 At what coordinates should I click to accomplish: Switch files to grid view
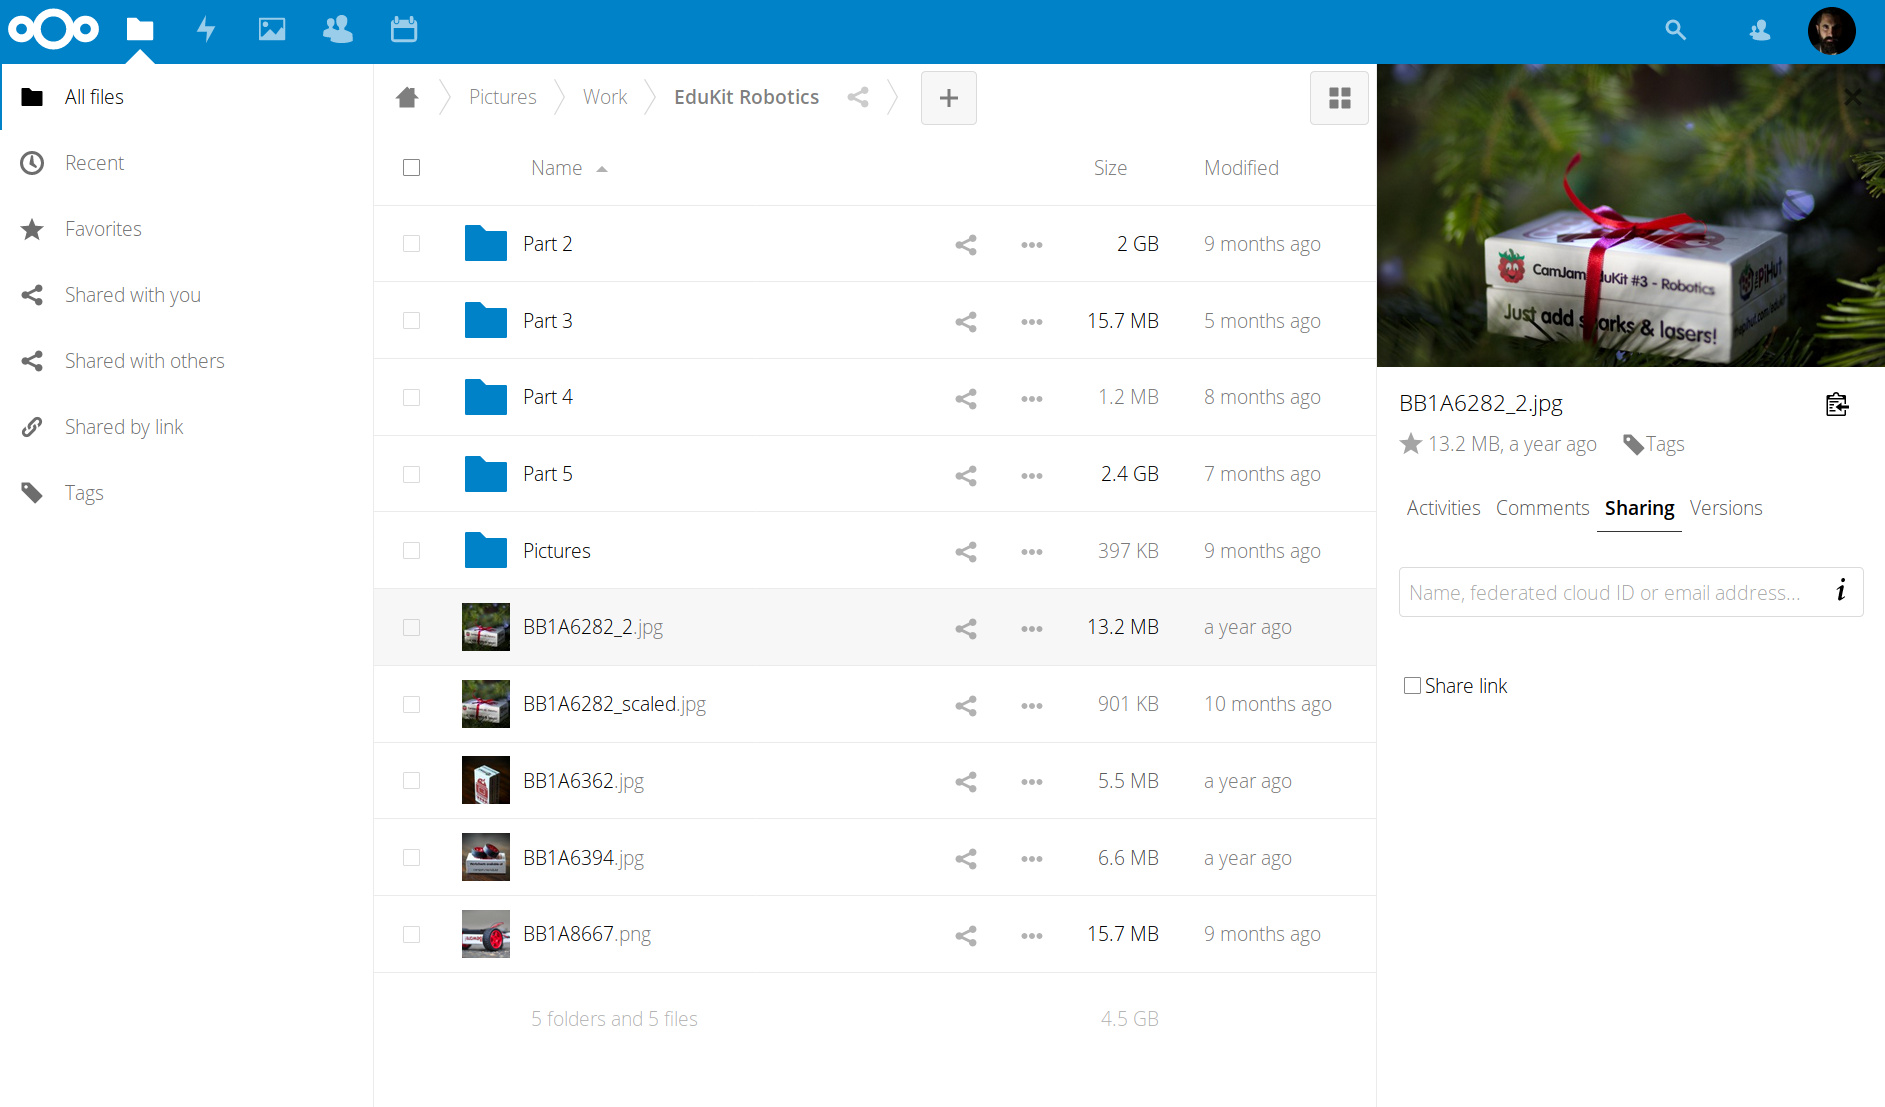tap(1339, 98)
